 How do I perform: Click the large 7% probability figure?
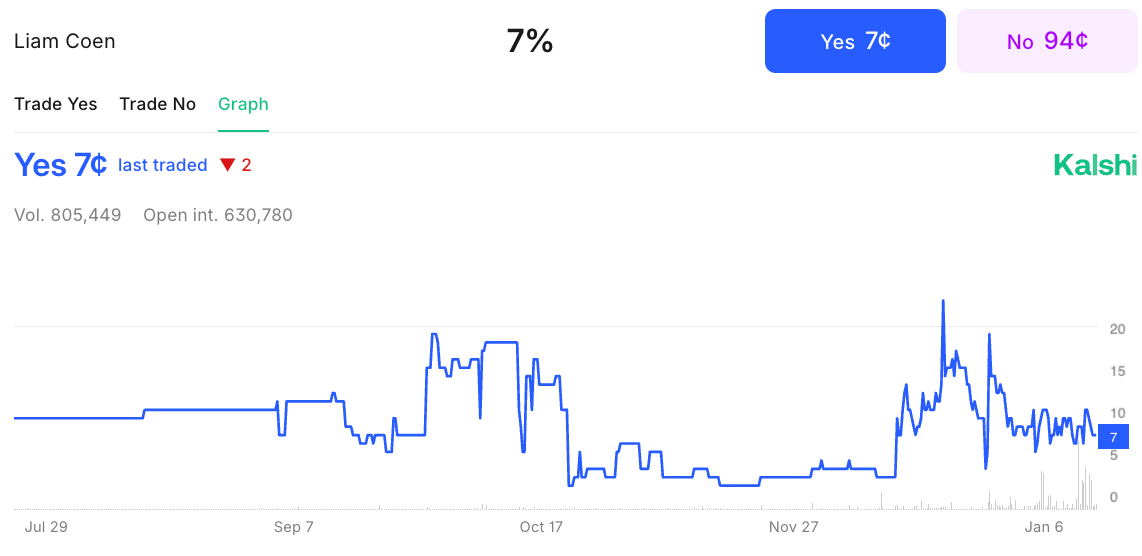click(x=529, y=41)
